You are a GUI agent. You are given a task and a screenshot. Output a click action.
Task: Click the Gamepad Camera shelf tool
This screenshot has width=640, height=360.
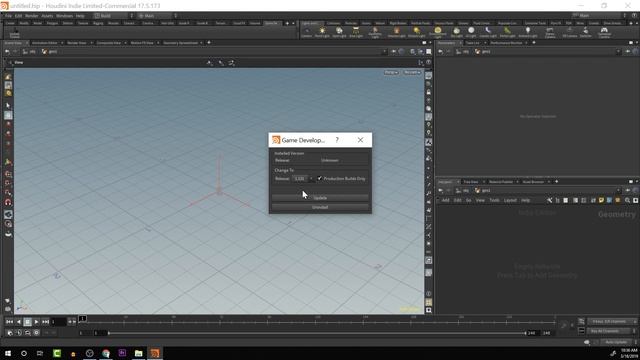(x=604, y=32)
